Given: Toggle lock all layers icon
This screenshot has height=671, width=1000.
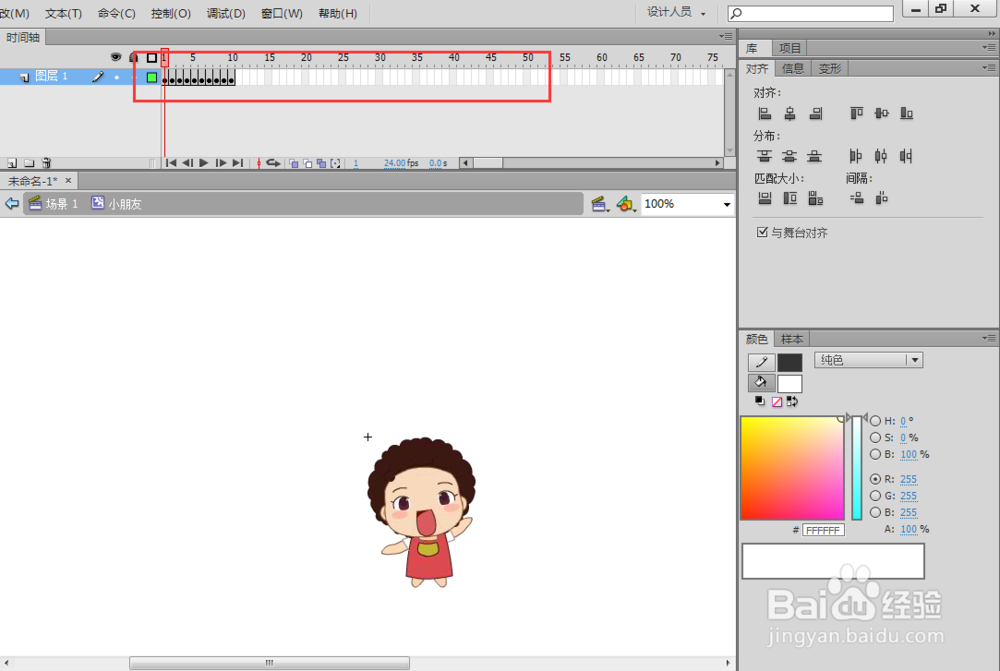Looking at the screenshot, I should coord(133,57).
